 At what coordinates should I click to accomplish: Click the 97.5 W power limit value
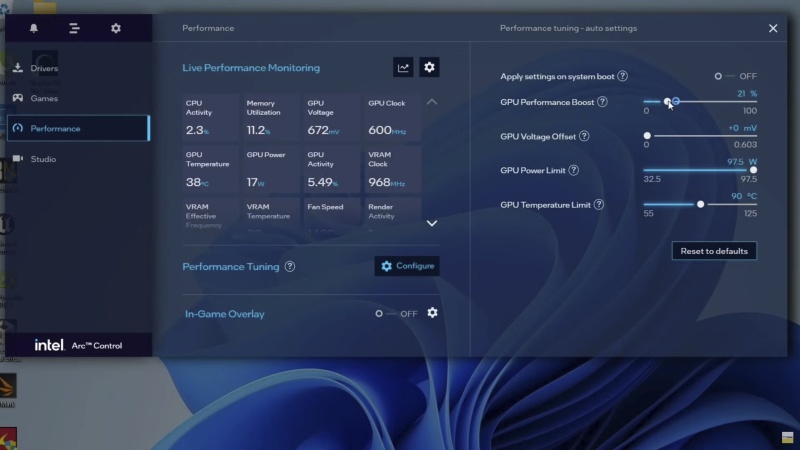[742, 162]
